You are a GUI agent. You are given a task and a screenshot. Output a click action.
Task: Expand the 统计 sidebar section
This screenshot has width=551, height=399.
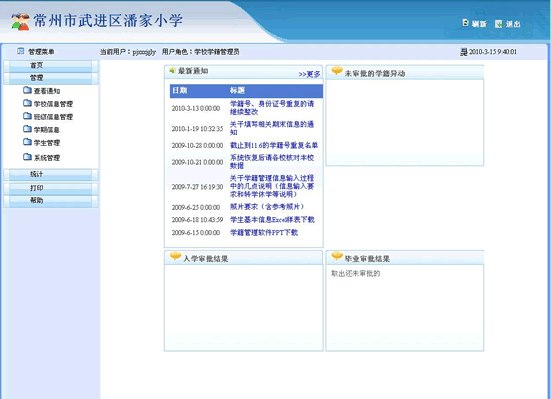point(51,174)
